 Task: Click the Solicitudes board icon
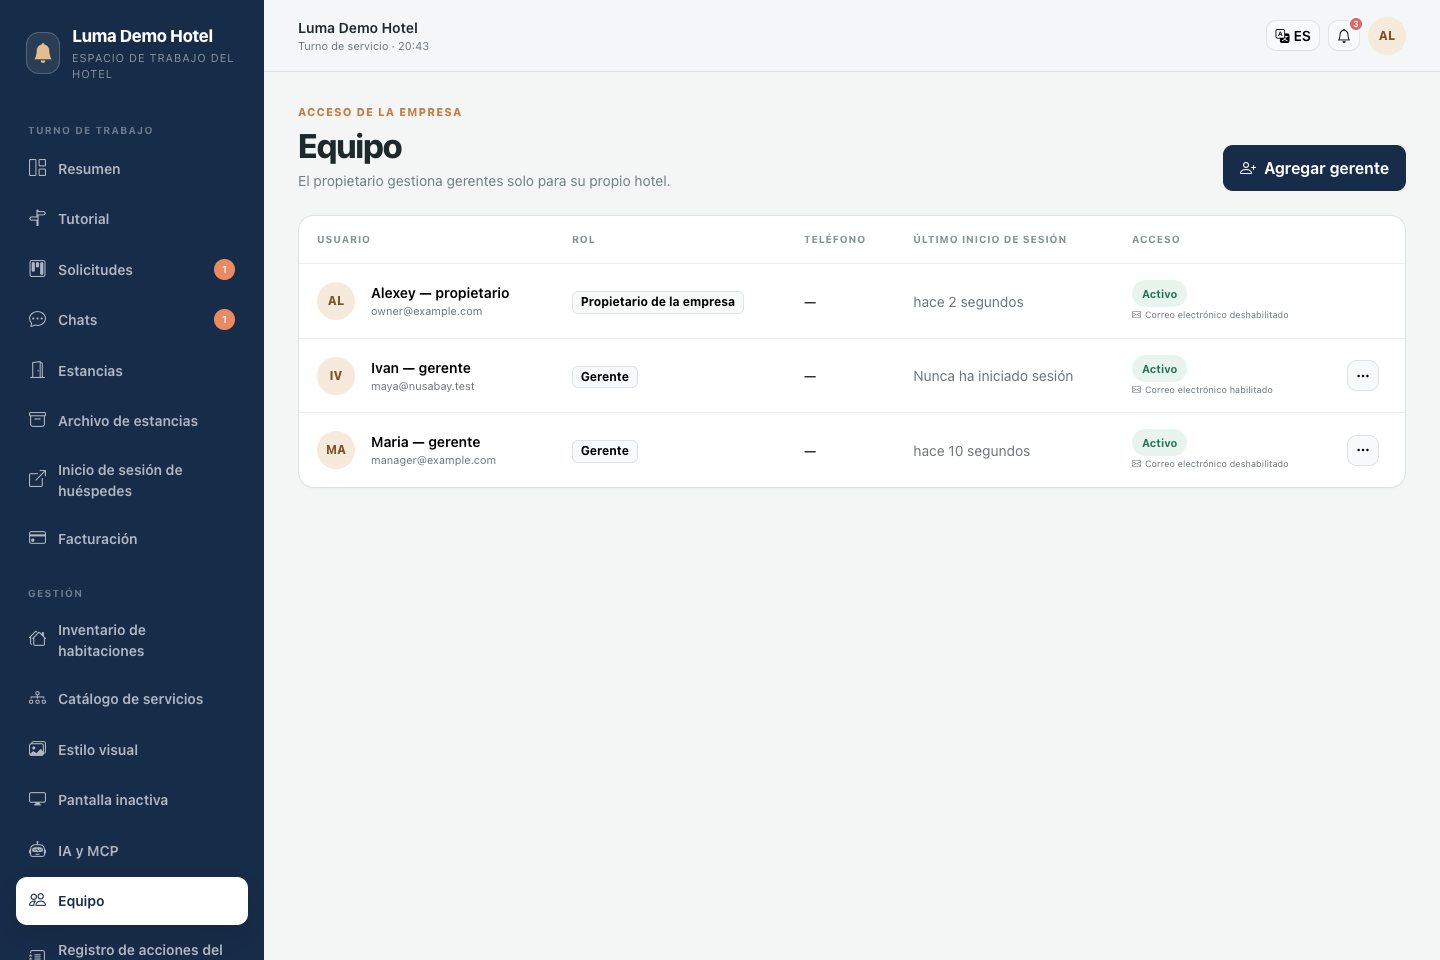[37, 269]
